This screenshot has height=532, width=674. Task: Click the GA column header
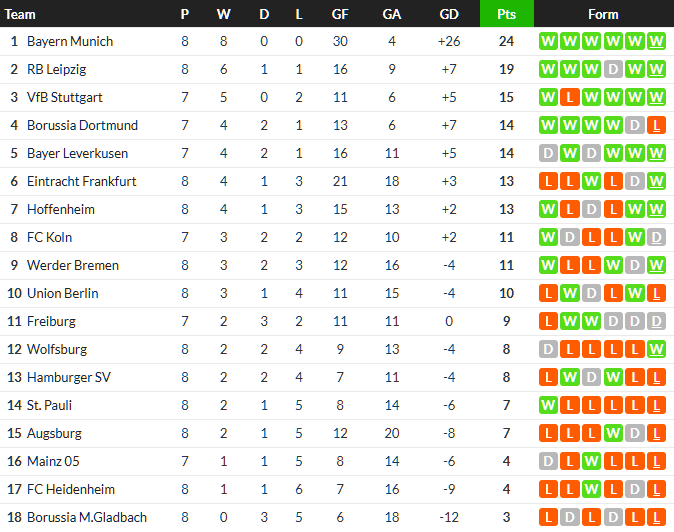pos(392,14)
